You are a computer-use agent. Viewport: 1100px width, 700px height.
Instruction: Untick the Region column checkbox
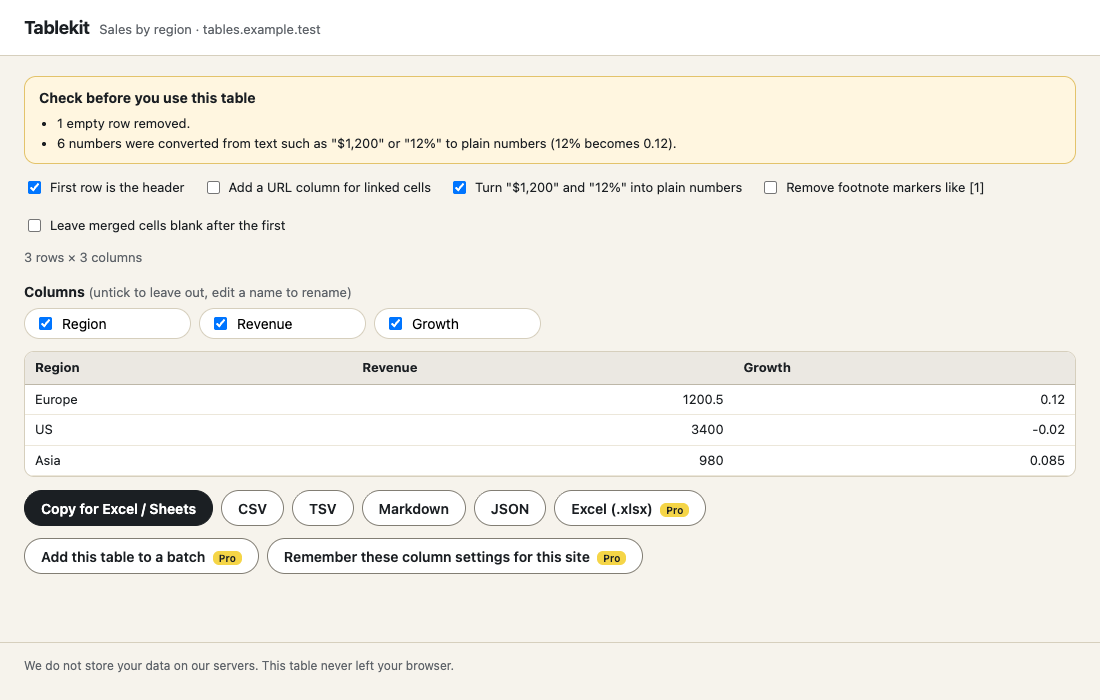[x=46, y=323]
